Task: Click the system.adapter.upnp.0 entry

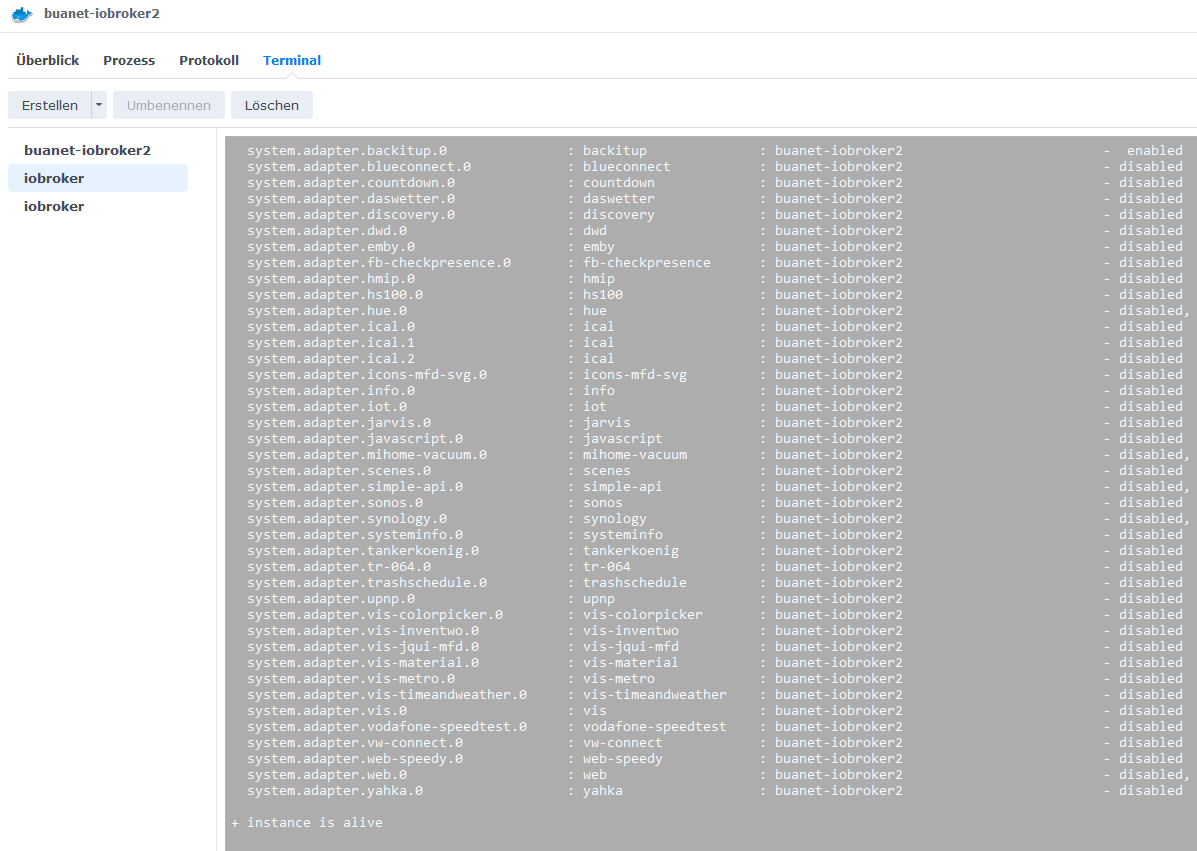Action: 331,599
